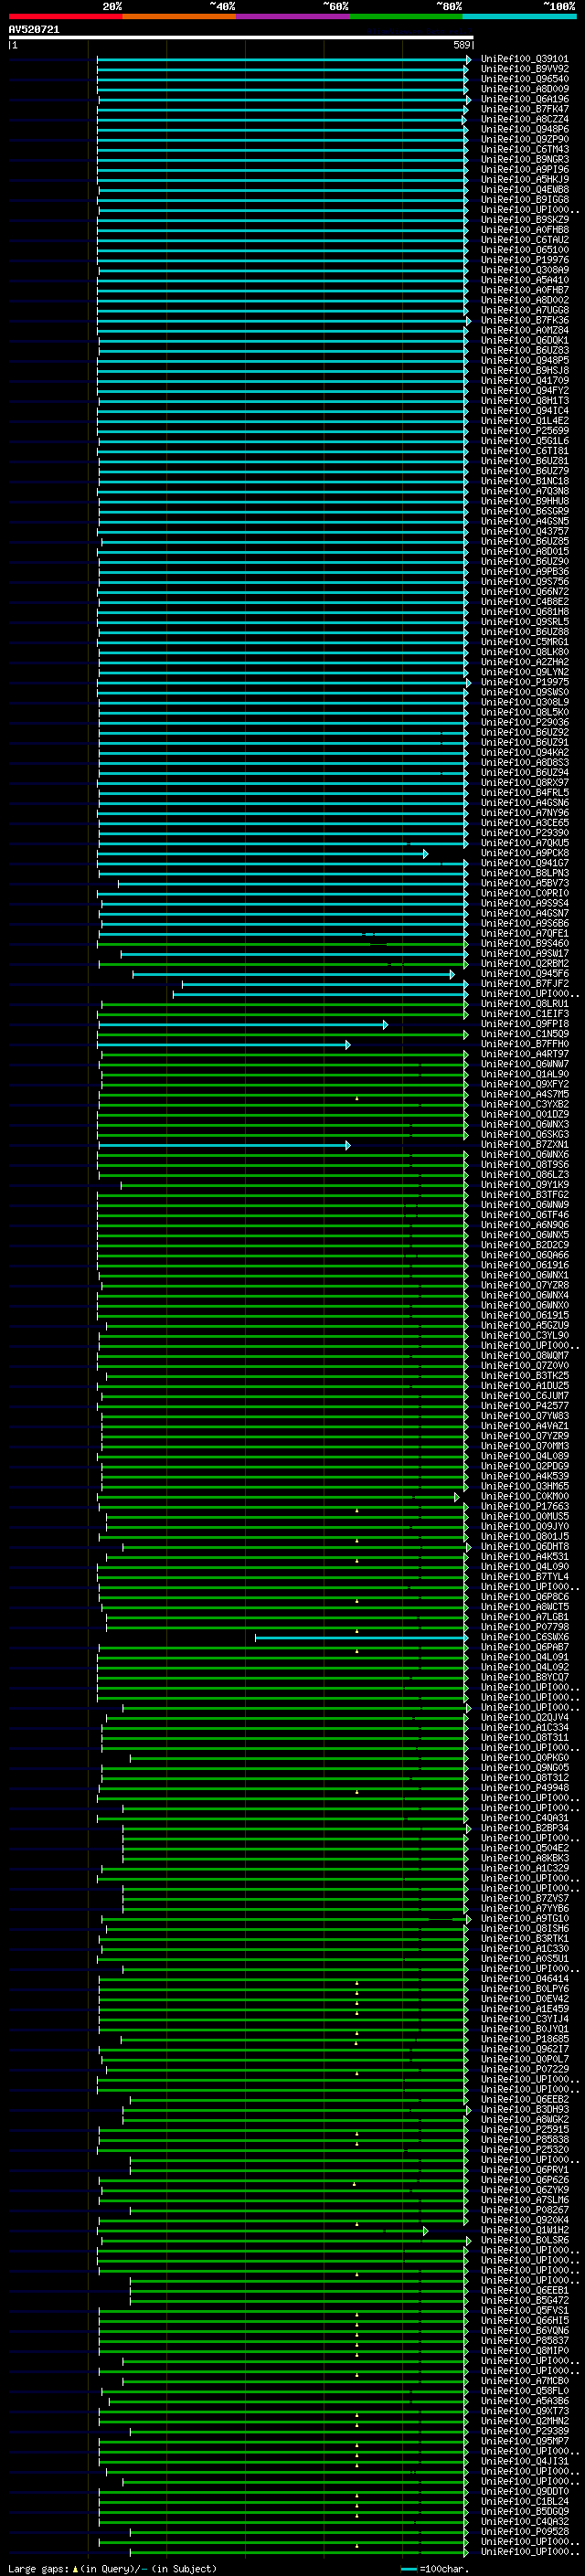Open hit UniRef100_Q6A196
This screenshot has width=585, height=2576.
pyautogui.click(x=525, y=100)
